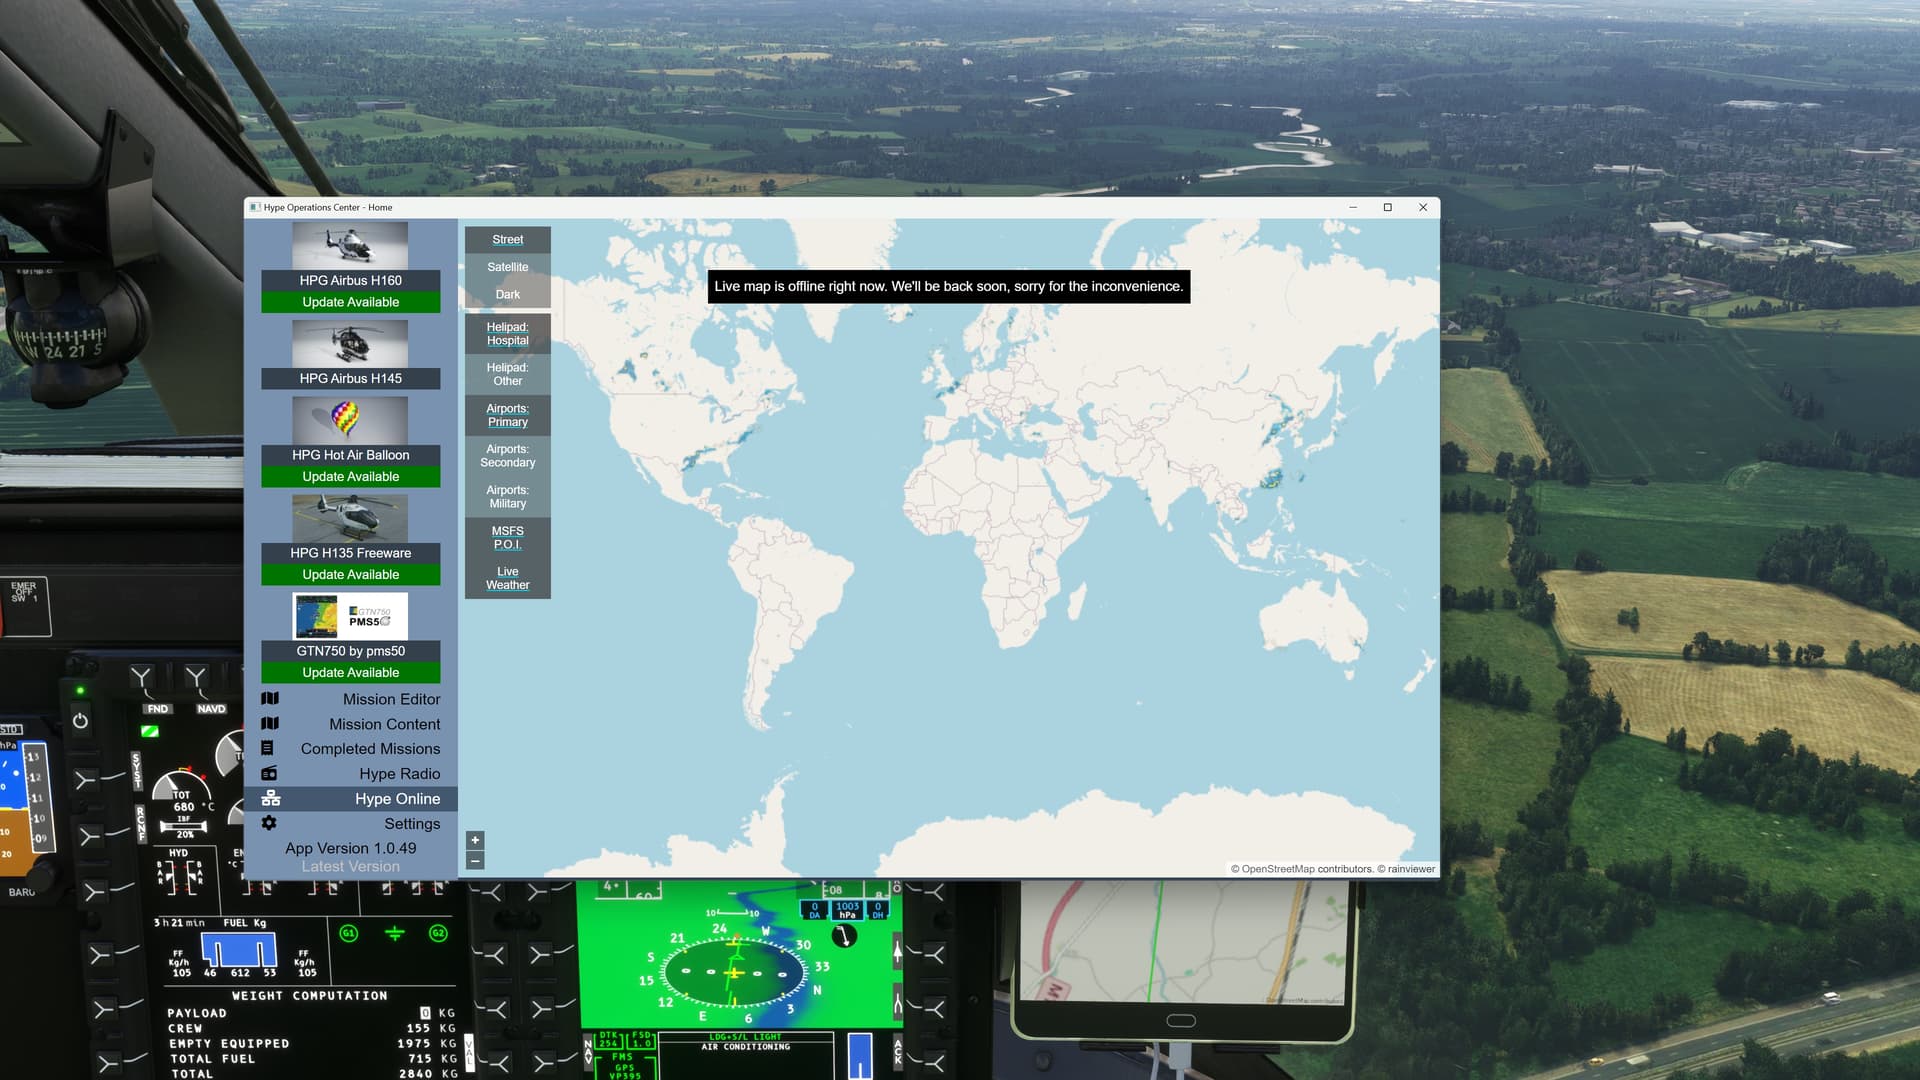Enable the Airports: Military layer

point(507,496)
